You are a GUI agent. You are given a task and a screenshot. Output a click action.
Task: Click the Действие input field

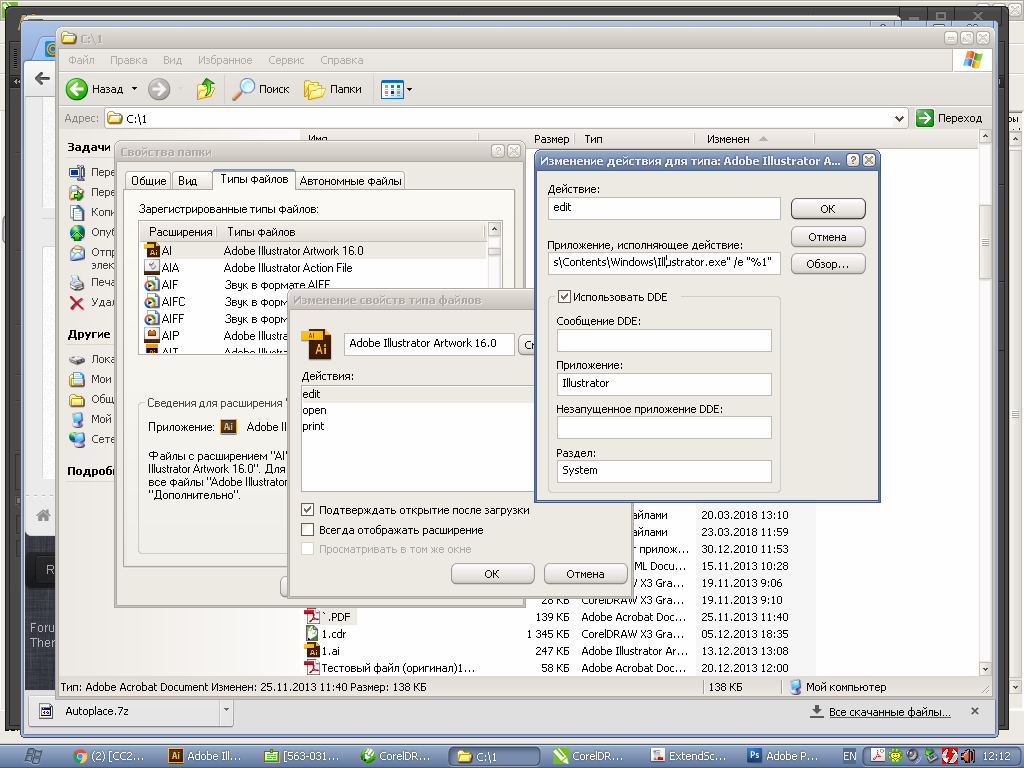[x=664, y=208]
